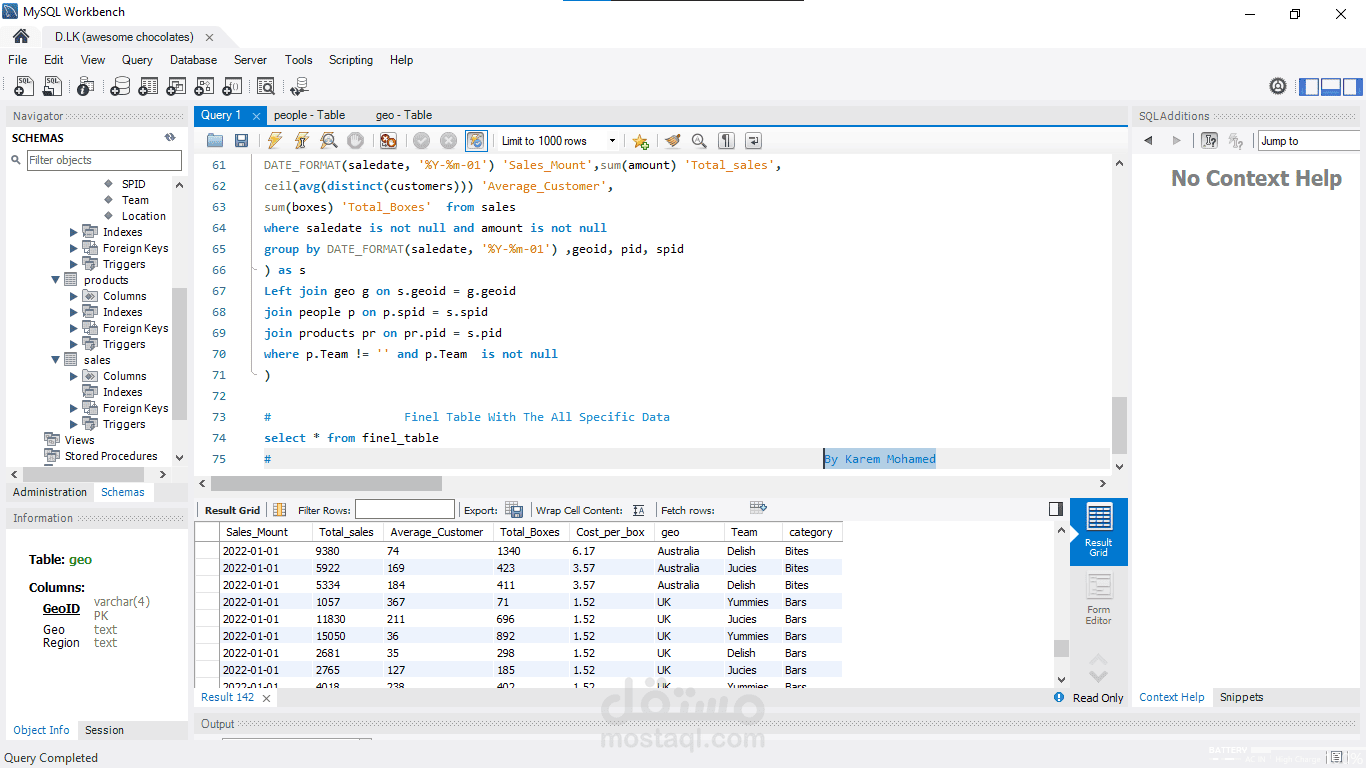Click the SQL editor horizontal scrollbar
1366x768 pixels.
pyautogui.click(x=652, y=483)
